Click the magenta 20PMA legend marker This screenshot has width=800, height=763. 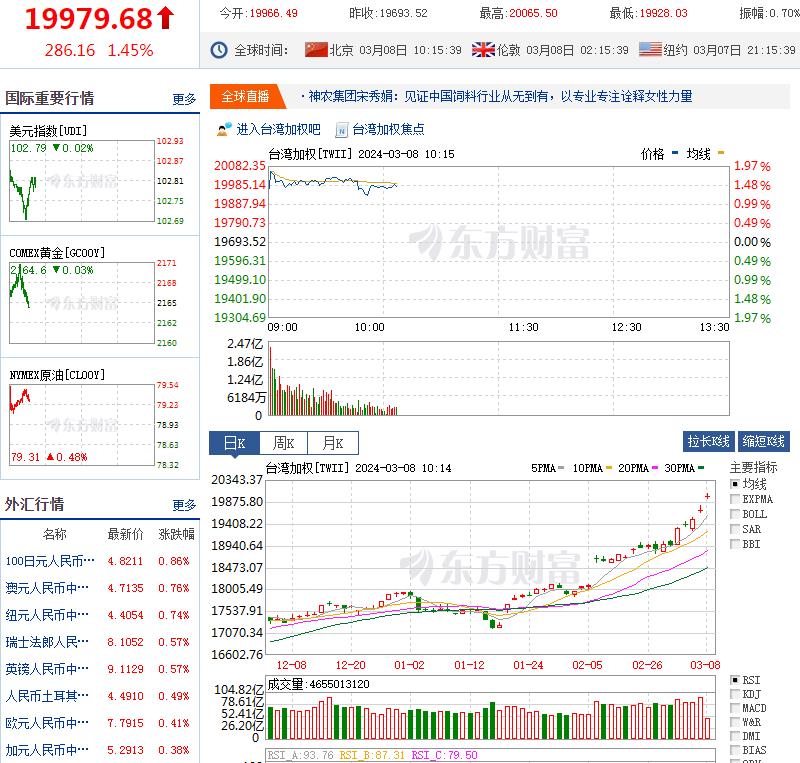(x=655, y=467)
